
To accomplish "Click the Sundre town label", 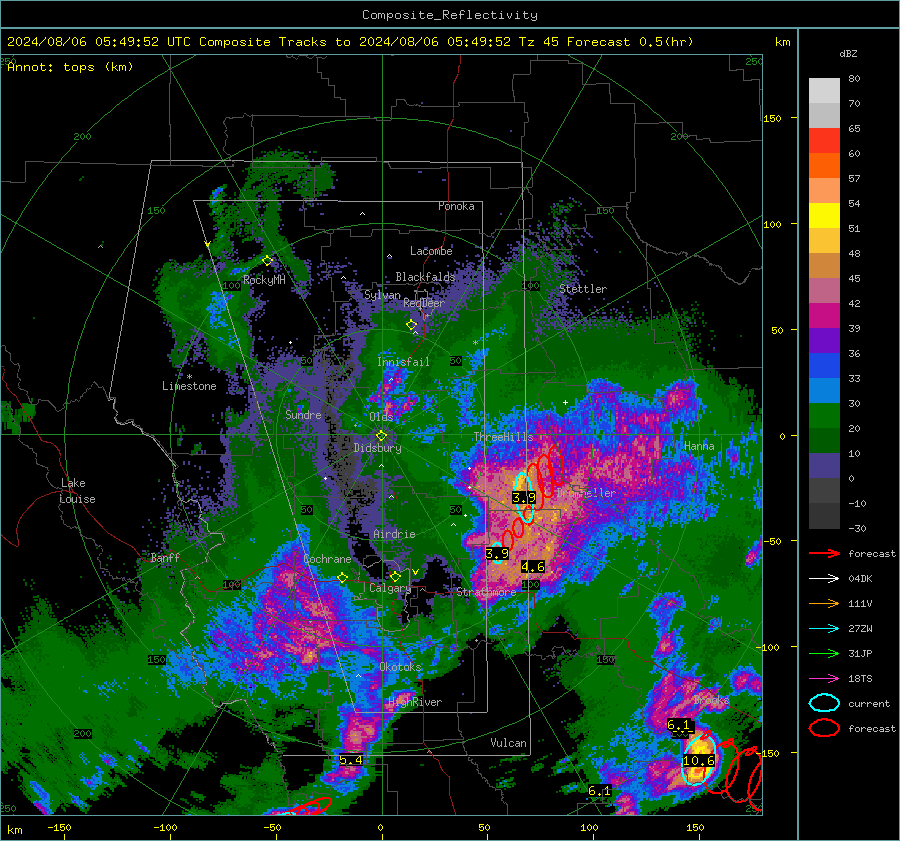I will pos(303,414).
